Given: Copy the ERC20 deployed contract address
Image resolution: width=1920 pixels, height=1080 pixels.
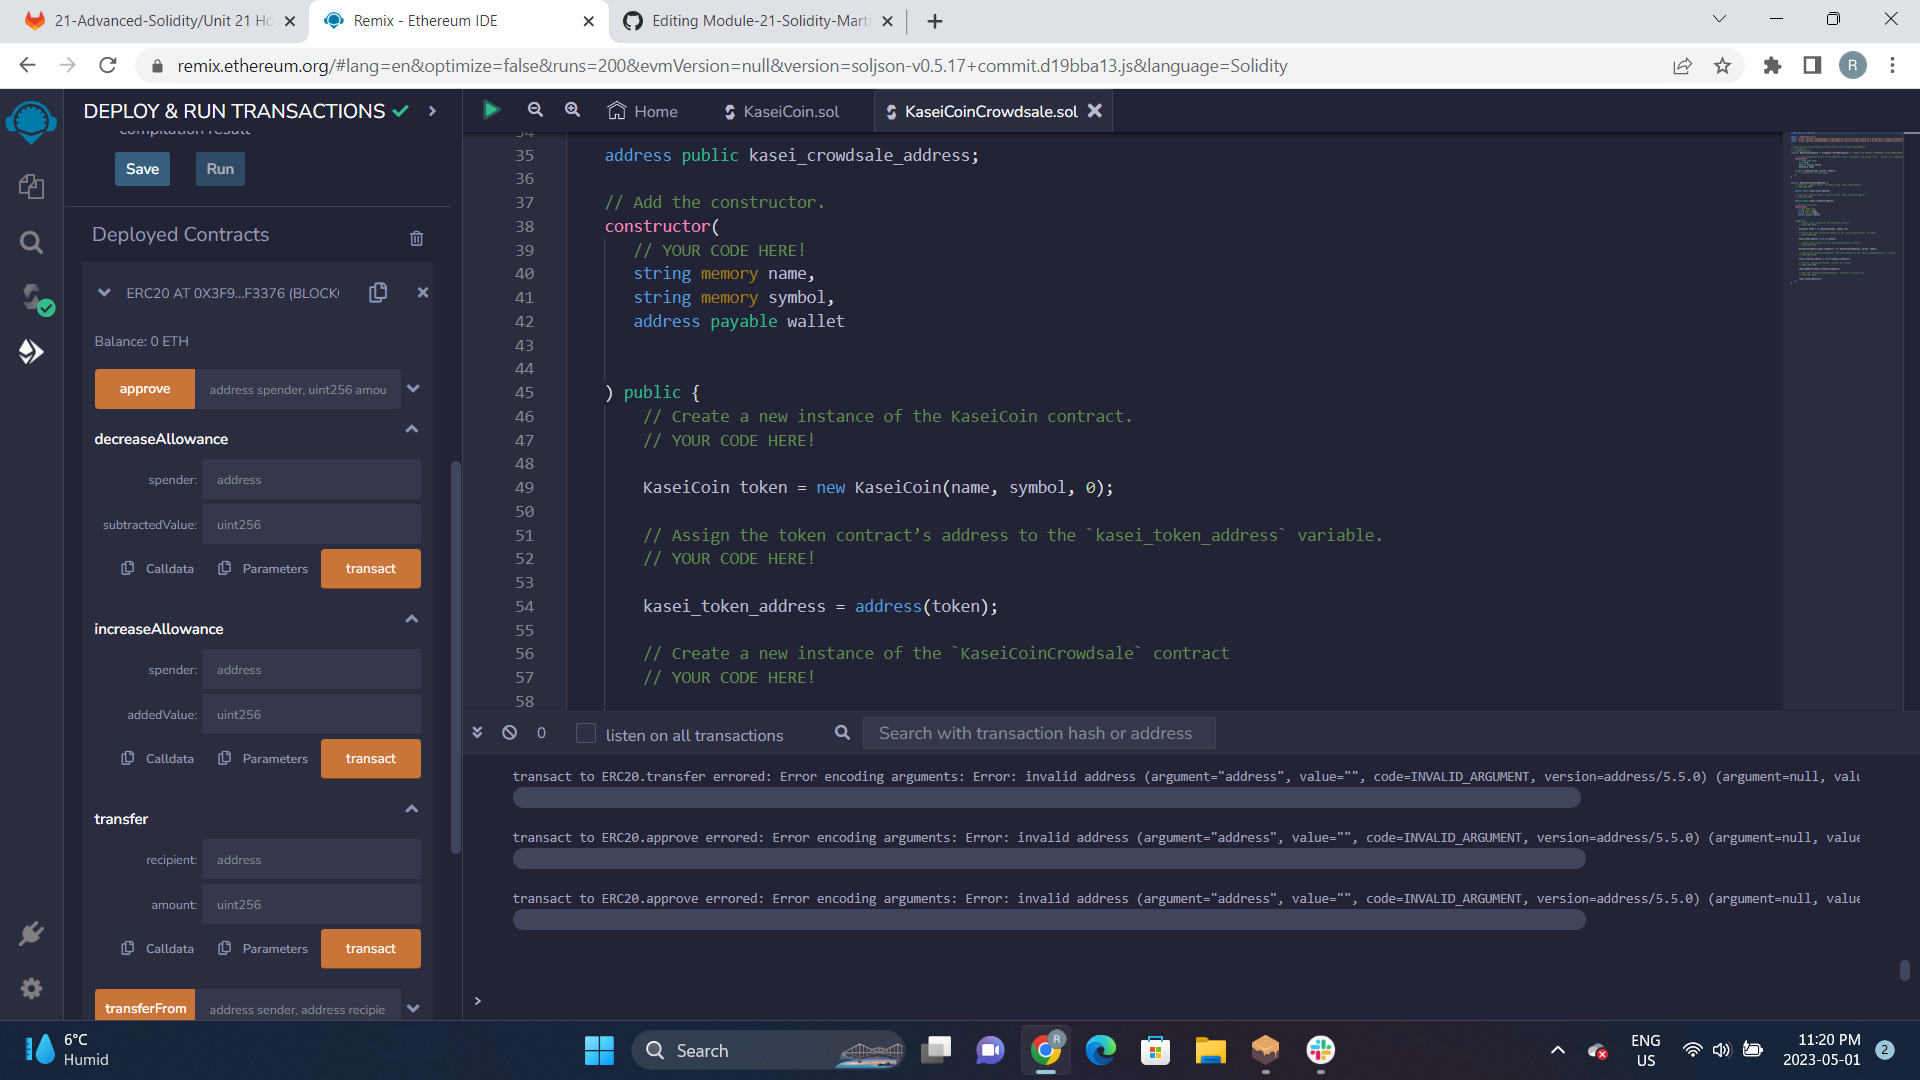Looking at the screenshot, I should [378, 292].
